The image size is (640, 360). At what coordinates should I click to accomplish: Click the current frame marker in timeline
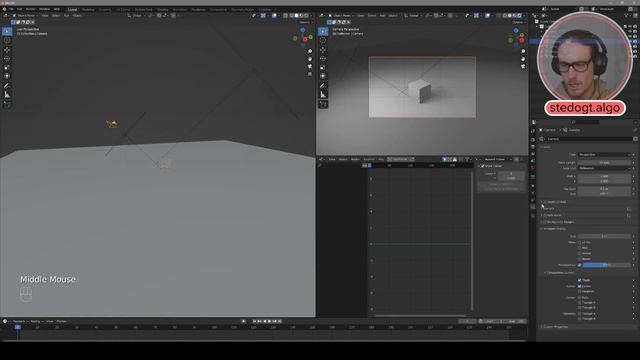18,327
